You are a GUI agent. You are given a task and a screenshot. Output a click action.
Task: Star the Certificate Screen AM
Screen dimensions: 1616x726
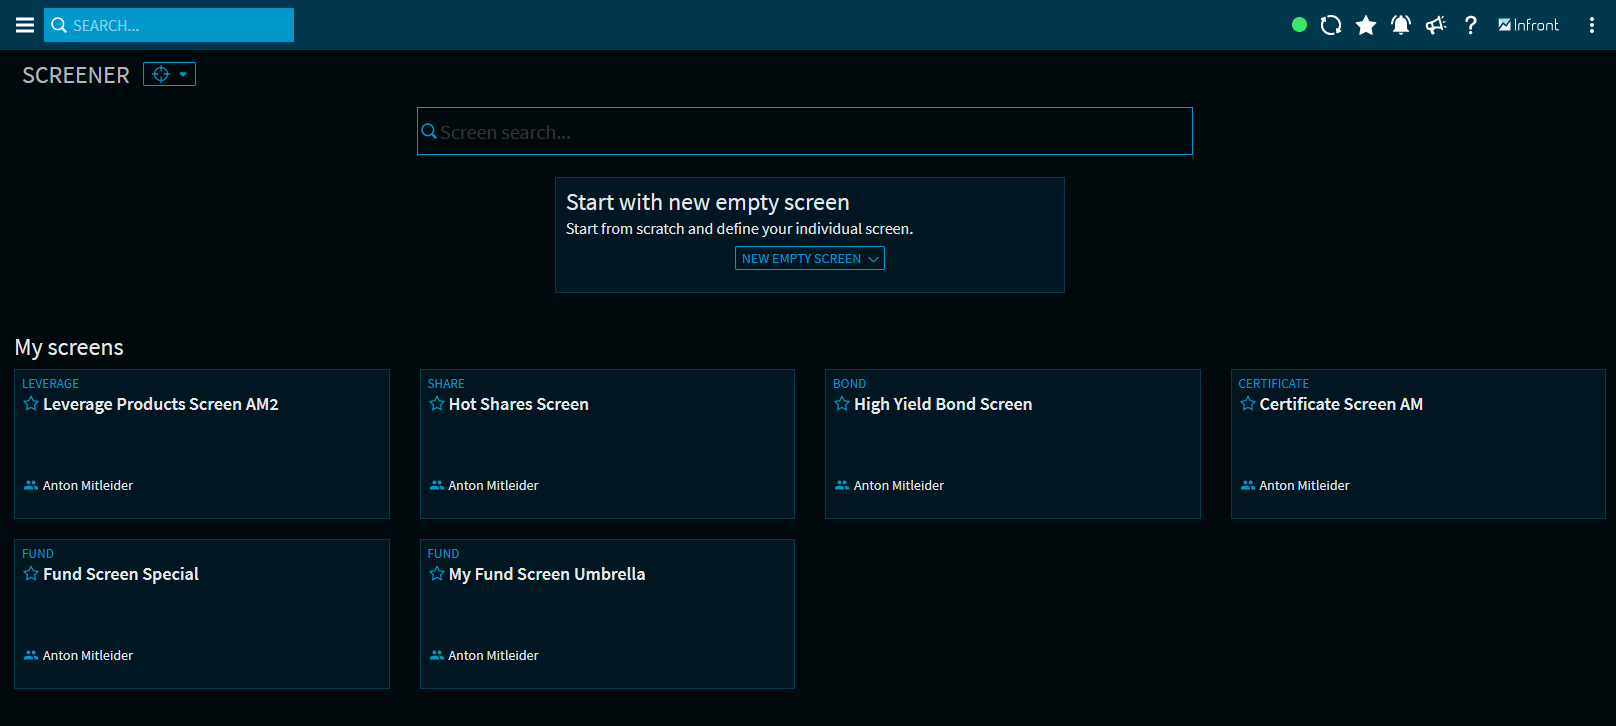[1248, 404]
